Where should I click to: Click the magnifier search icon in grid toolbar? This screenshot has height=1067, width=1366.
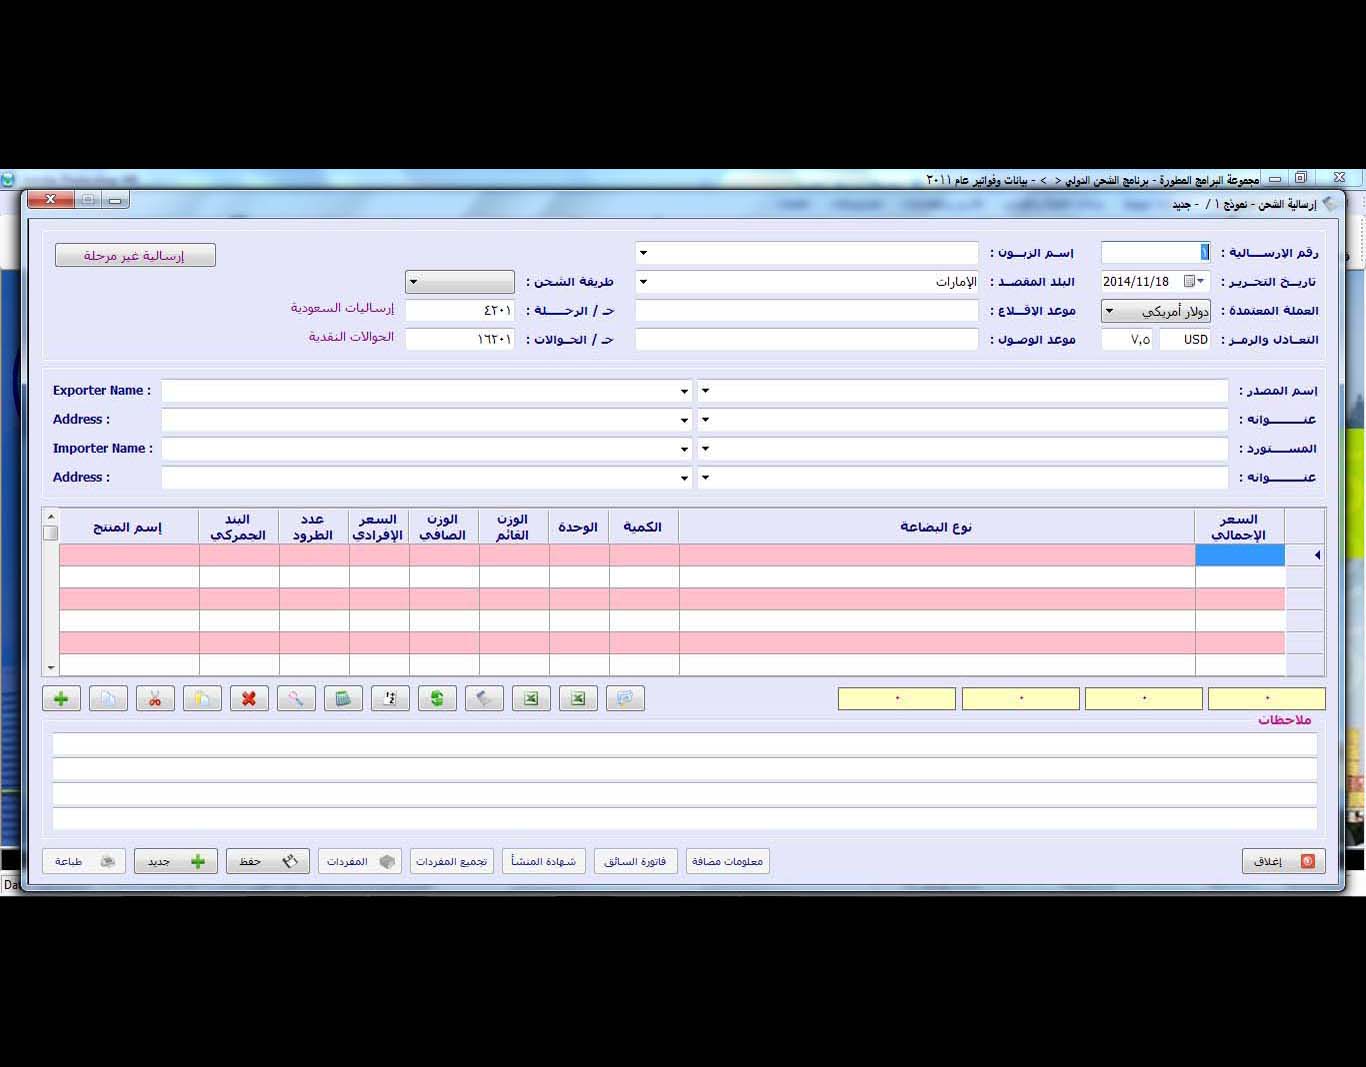tap(296, 699)
